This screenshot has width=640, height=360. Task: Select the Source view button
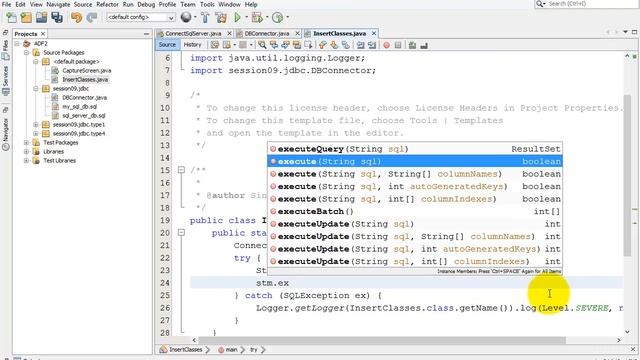167,45
